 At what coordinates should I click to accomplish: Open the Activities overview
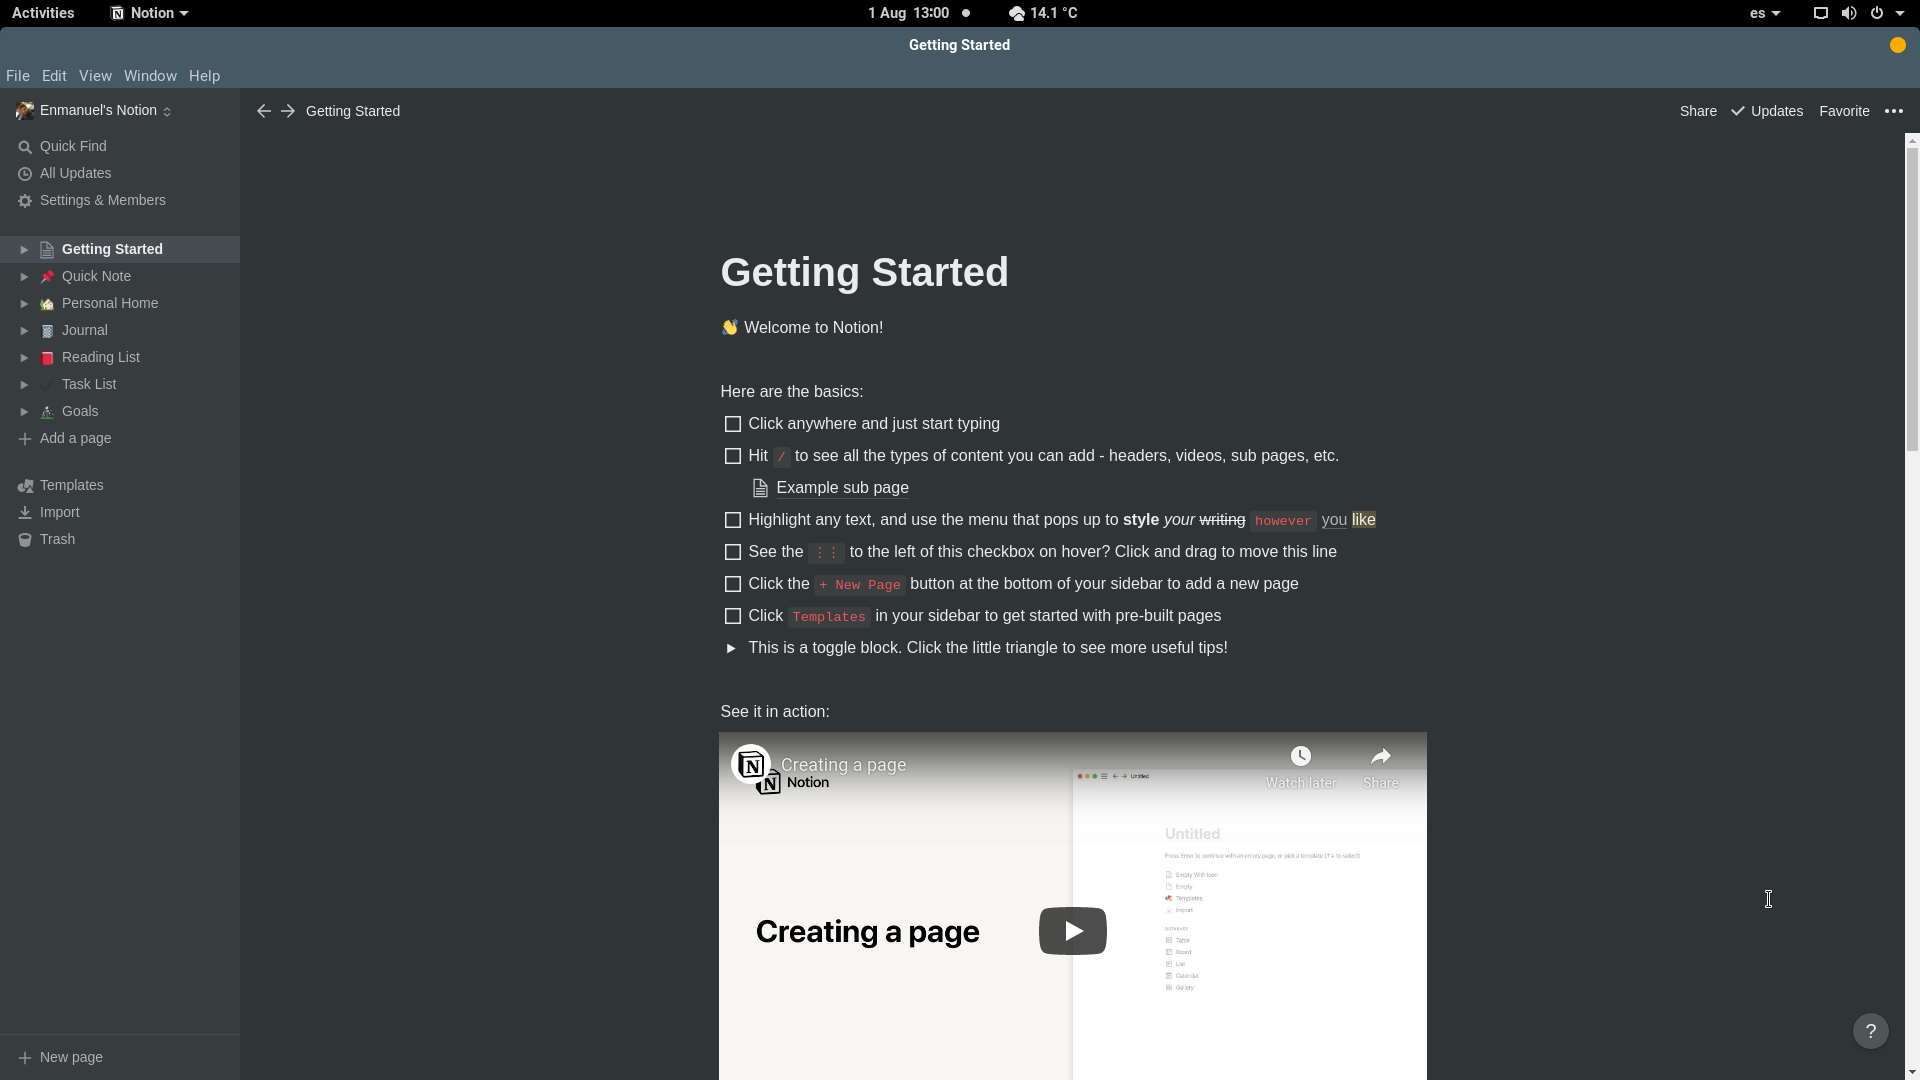pyautogui.click(x=43, y=13)
